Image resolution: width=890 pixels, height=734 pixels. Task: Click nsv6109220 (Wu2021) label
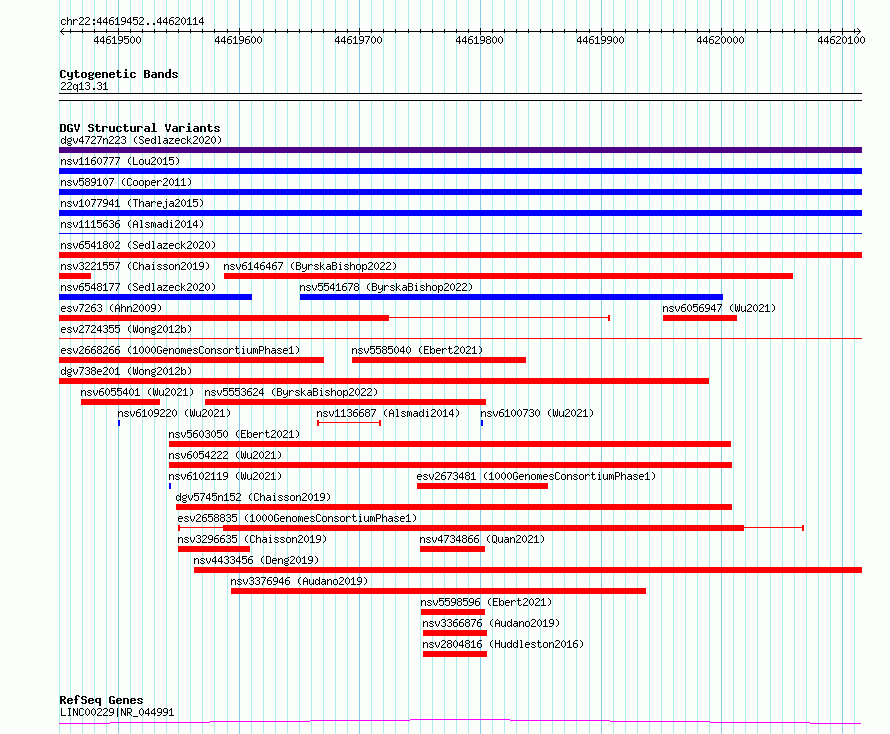pos(174,413)
